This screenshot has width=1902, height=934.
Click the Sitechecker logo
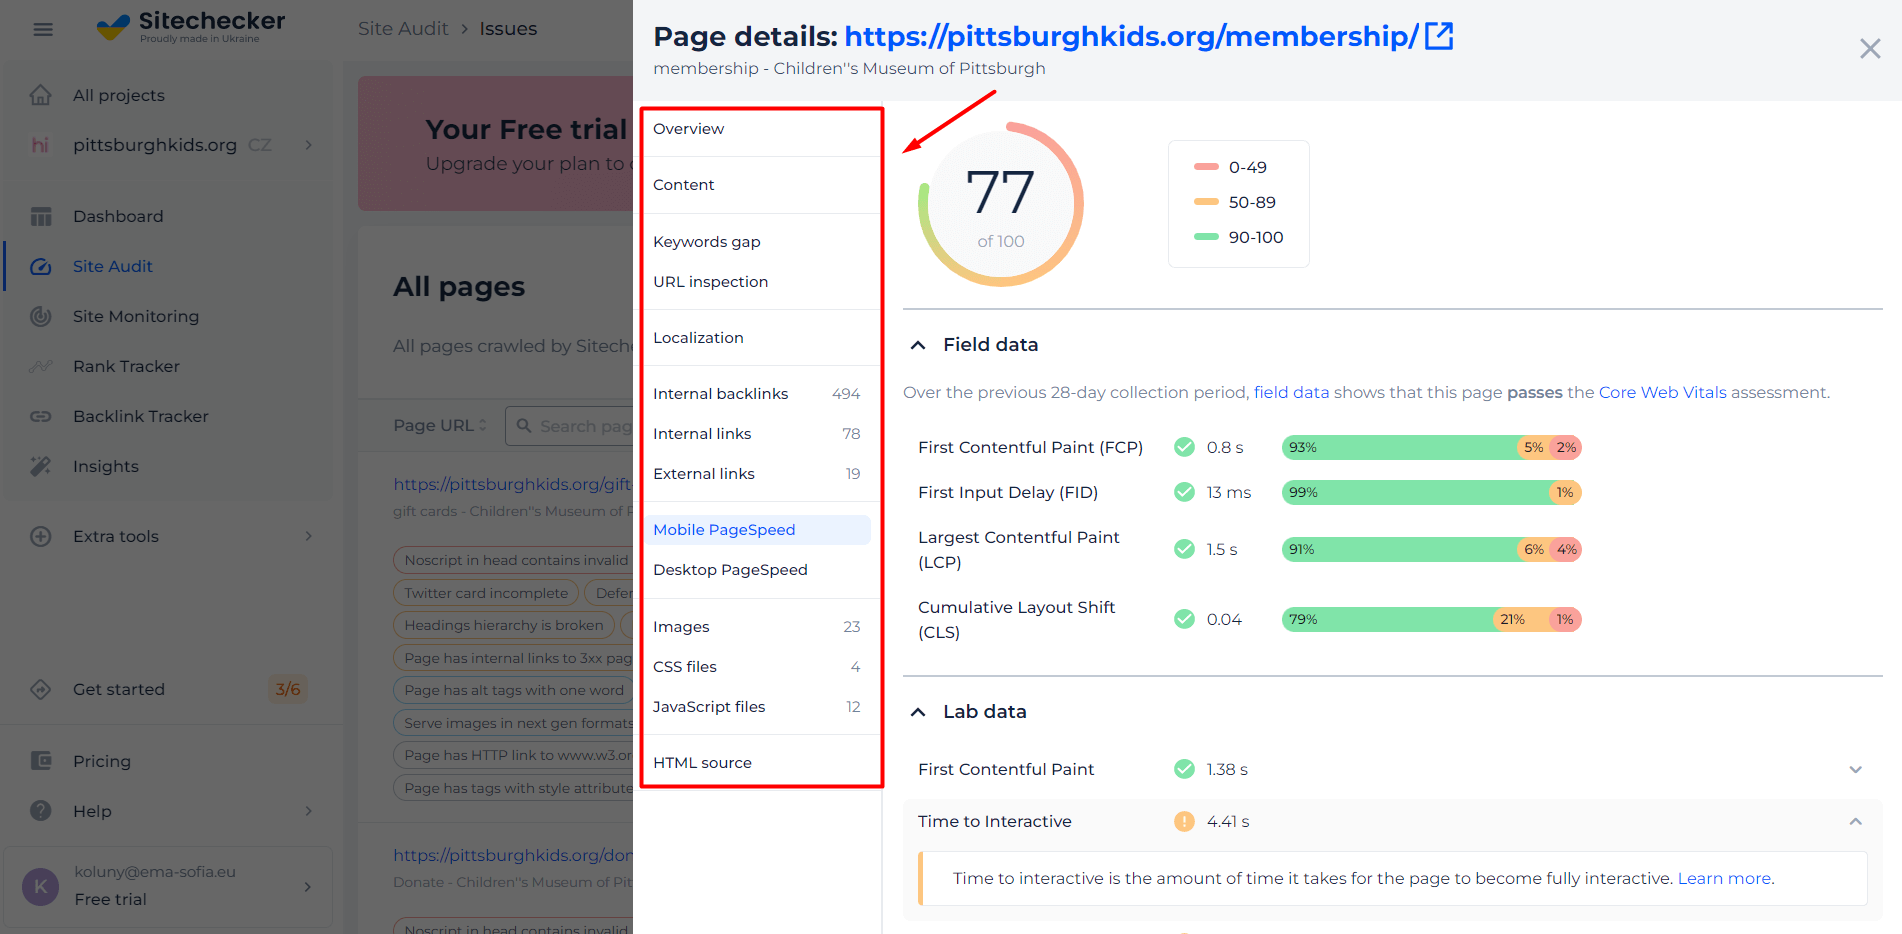pyautogui.click(x=191, y=26)
